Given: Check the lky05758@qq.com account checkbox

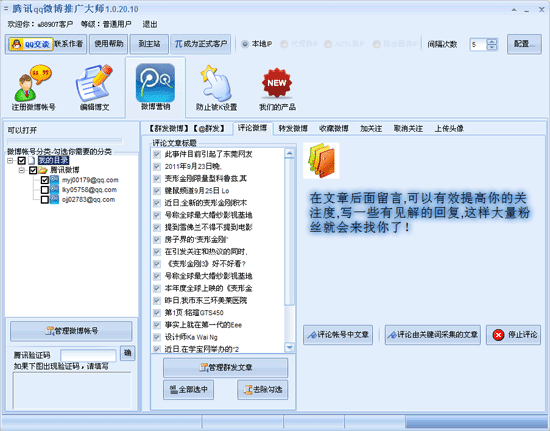Looking at the screenshot, I should point(45,190).
